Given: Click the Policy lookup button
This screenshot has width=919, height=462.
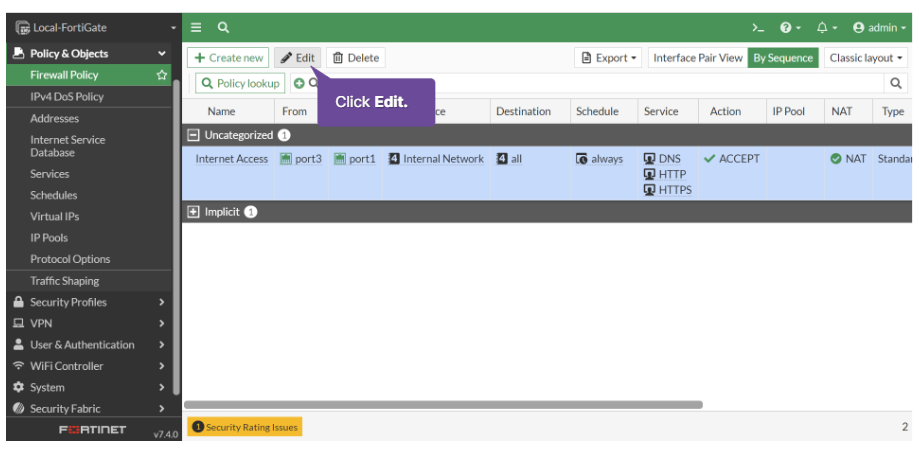Looking at the screenshot, I should [240, 83].
